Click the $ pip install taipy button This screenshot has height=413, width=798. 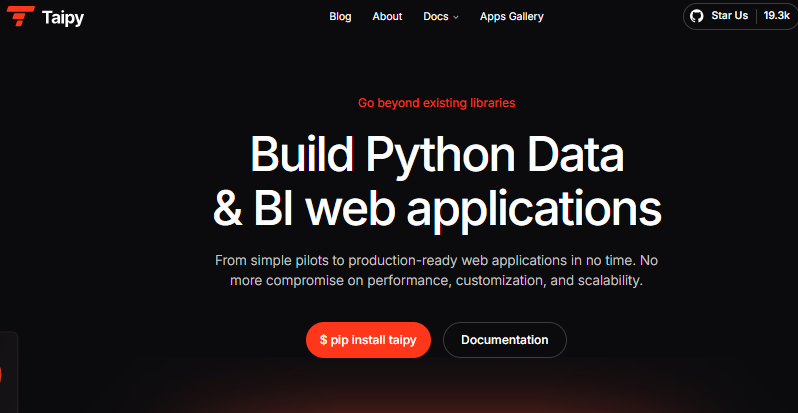click(368, 340)
